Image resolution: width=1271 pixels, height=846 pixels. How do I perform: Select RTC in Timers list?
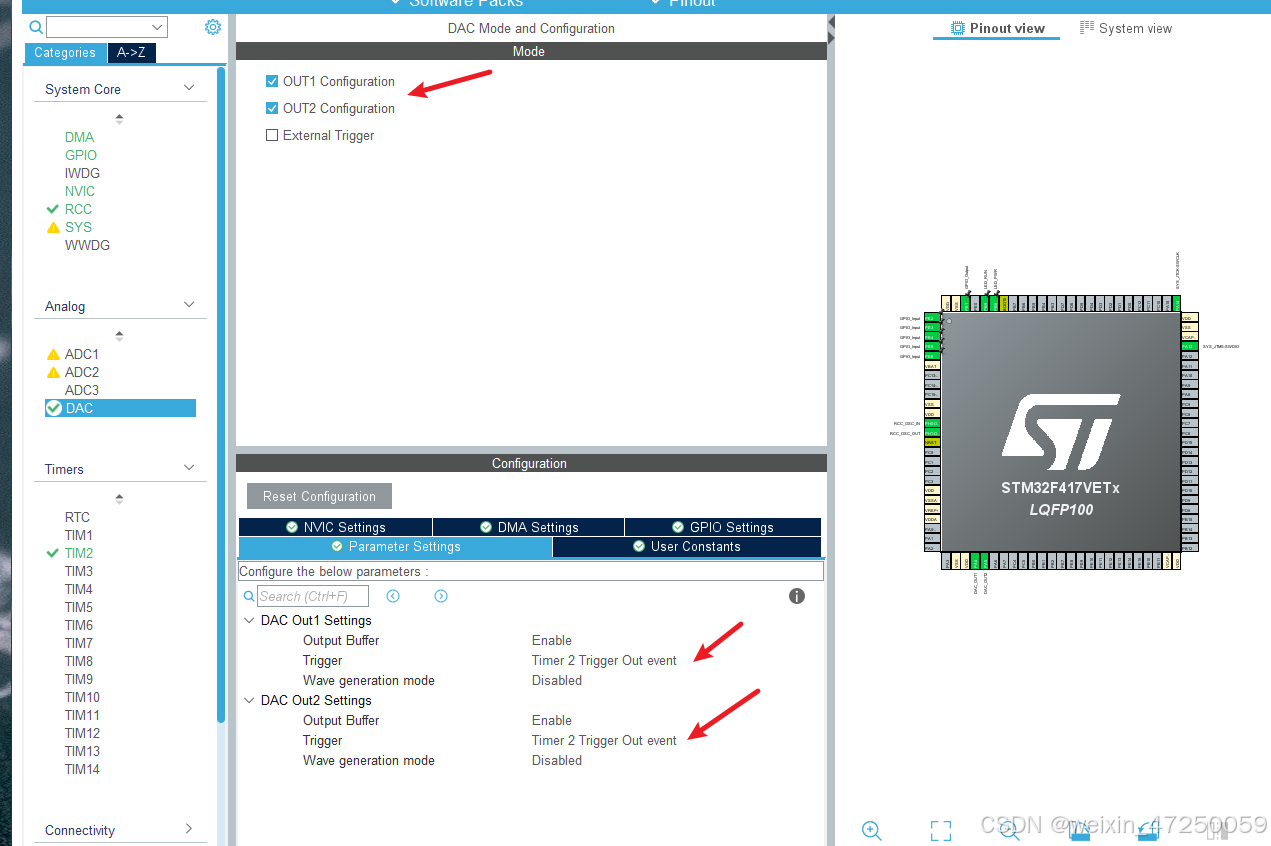pyautogui.click(x=78, y=517)
